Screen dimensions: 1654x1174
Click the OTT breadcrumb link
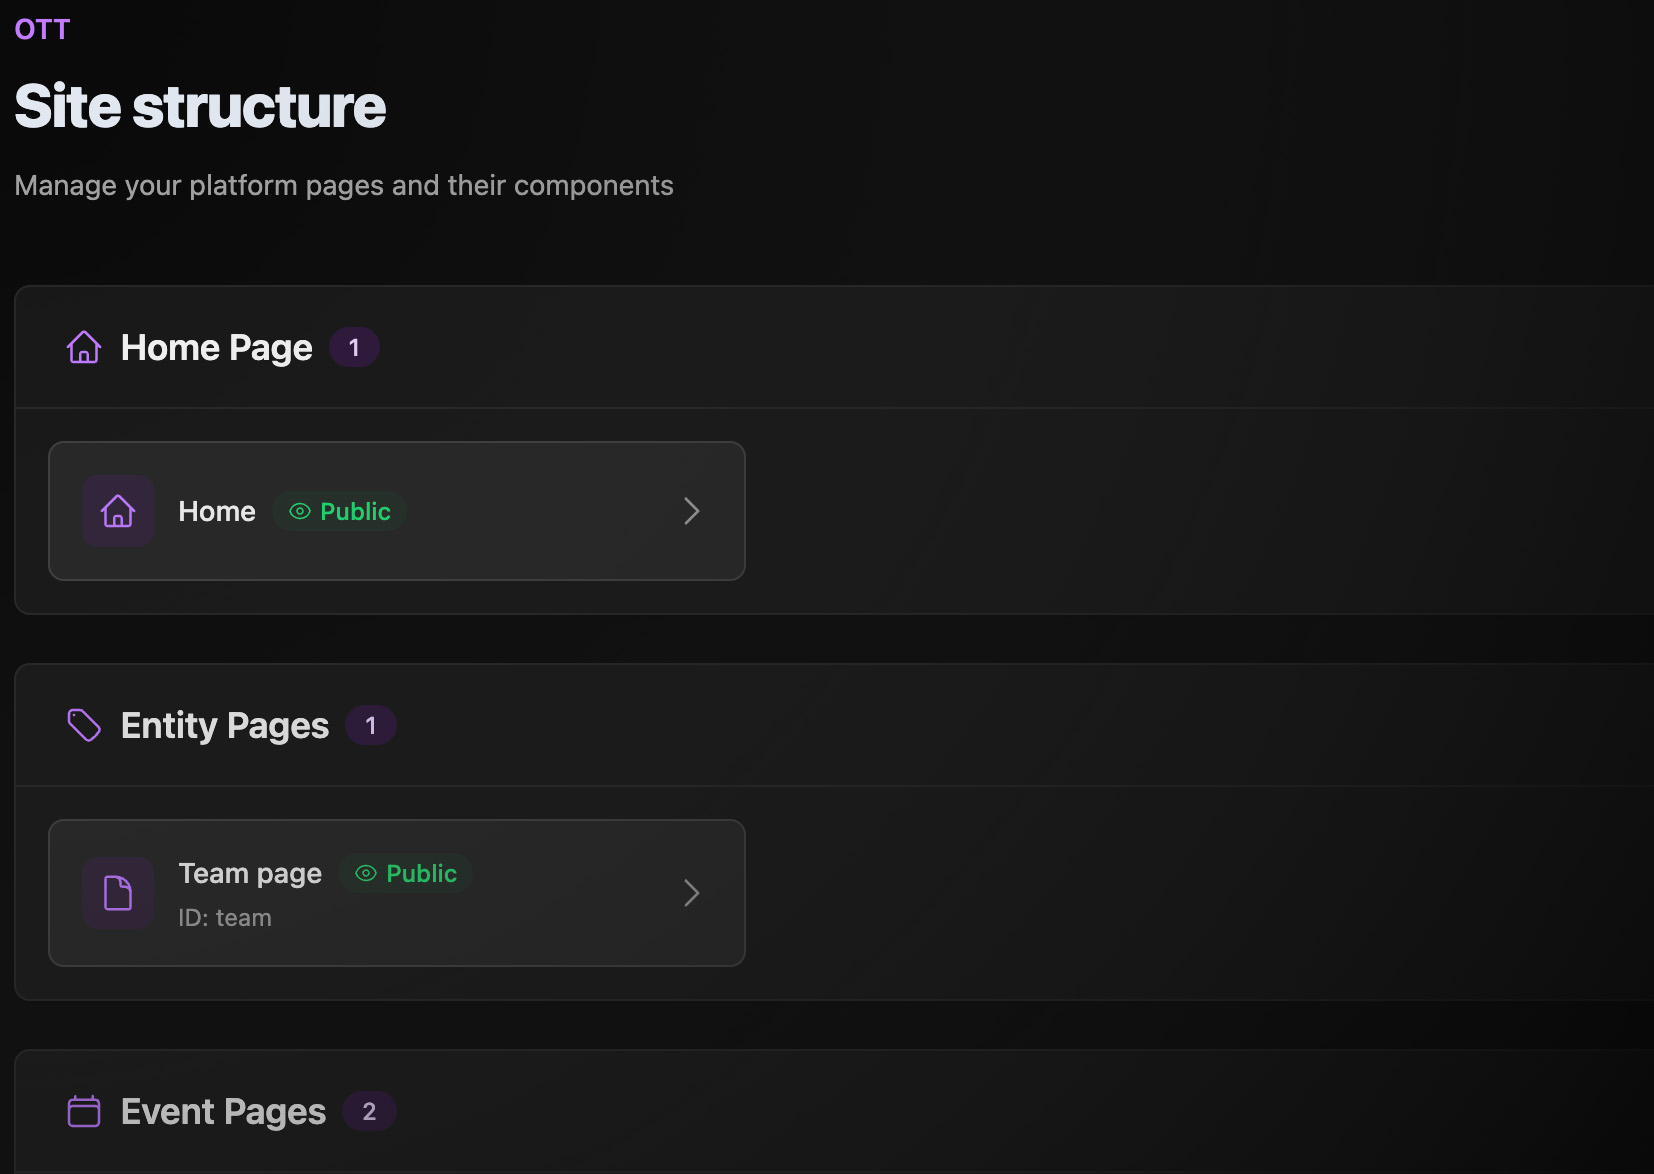[42, 29]
